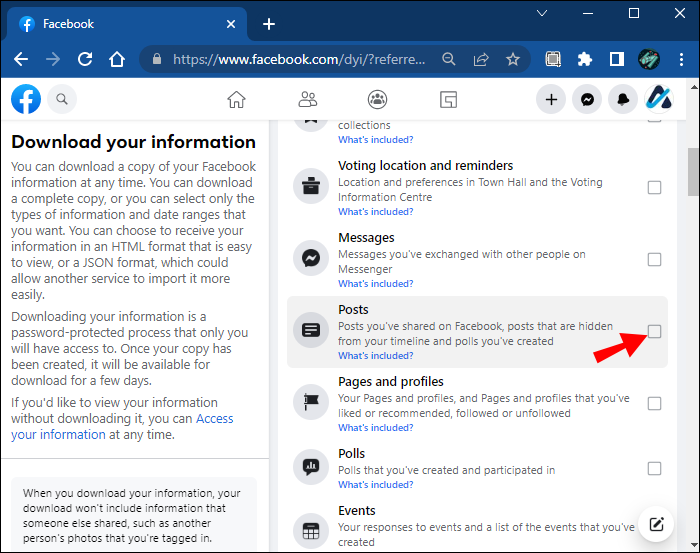Click 'What's included?' under Posts
This screenshot has height=553, width=700.
pyautogui.click(x=375, y=356)
